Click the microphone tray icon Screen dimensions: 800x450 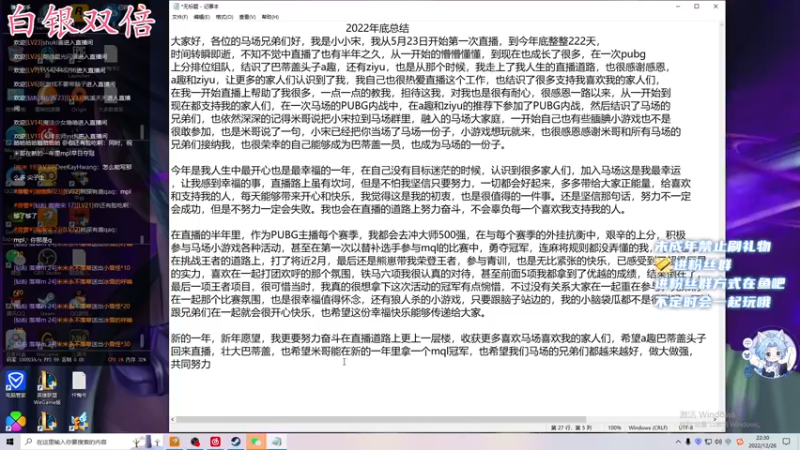tap(688, 442)
